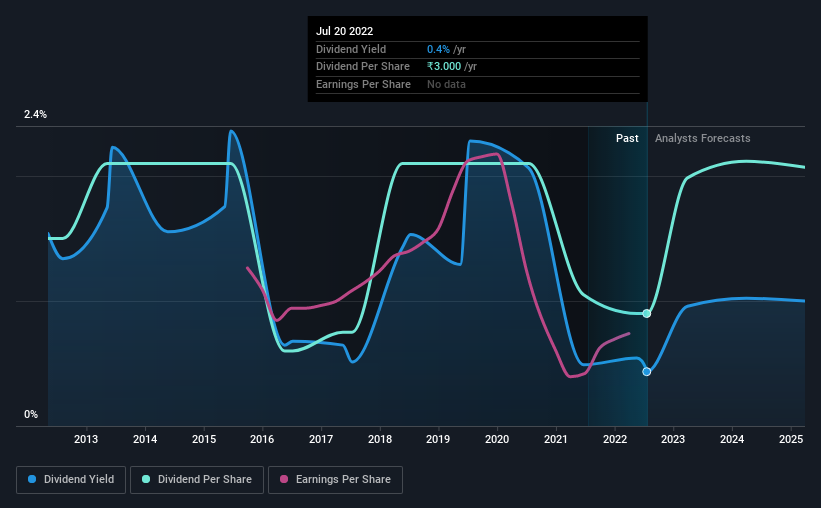Click the 2013 x-axis label
Screen dimensions: 821x508
pos(86,439)
